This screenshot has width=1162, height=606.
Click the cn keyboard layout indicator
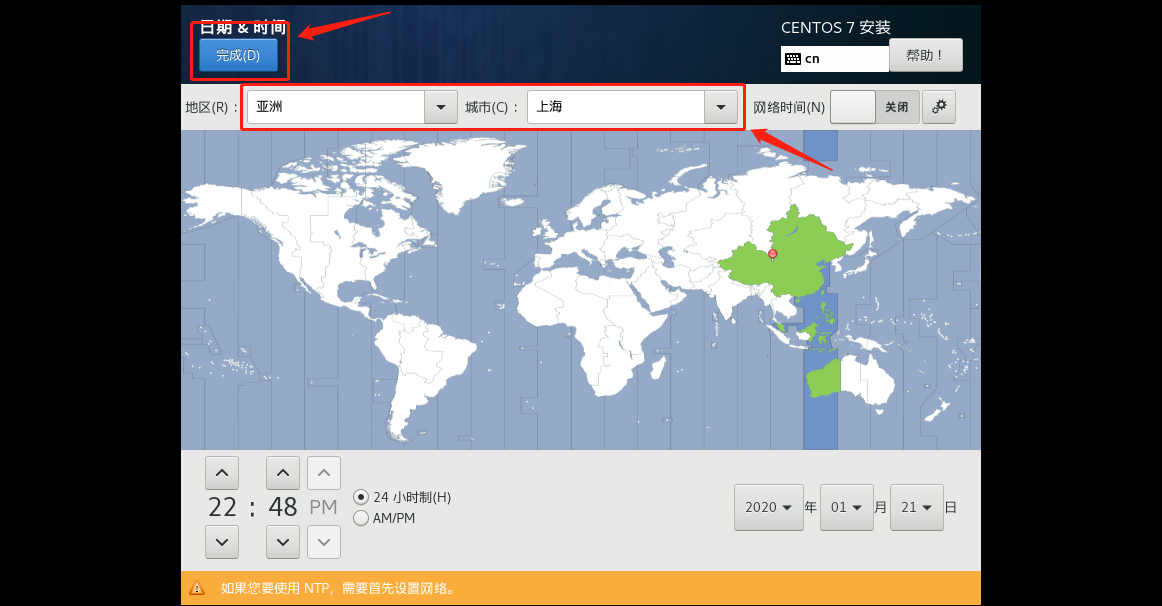(x=834, y=59)
